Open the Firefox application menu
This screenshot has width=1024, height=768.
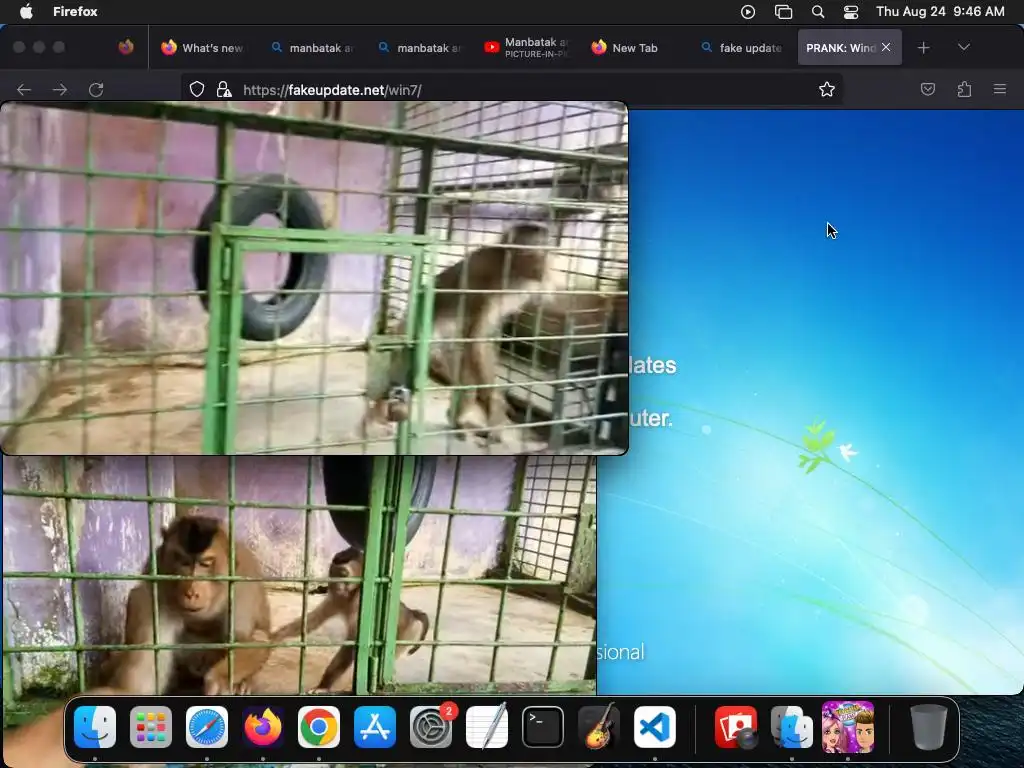(x=75, y=12)
